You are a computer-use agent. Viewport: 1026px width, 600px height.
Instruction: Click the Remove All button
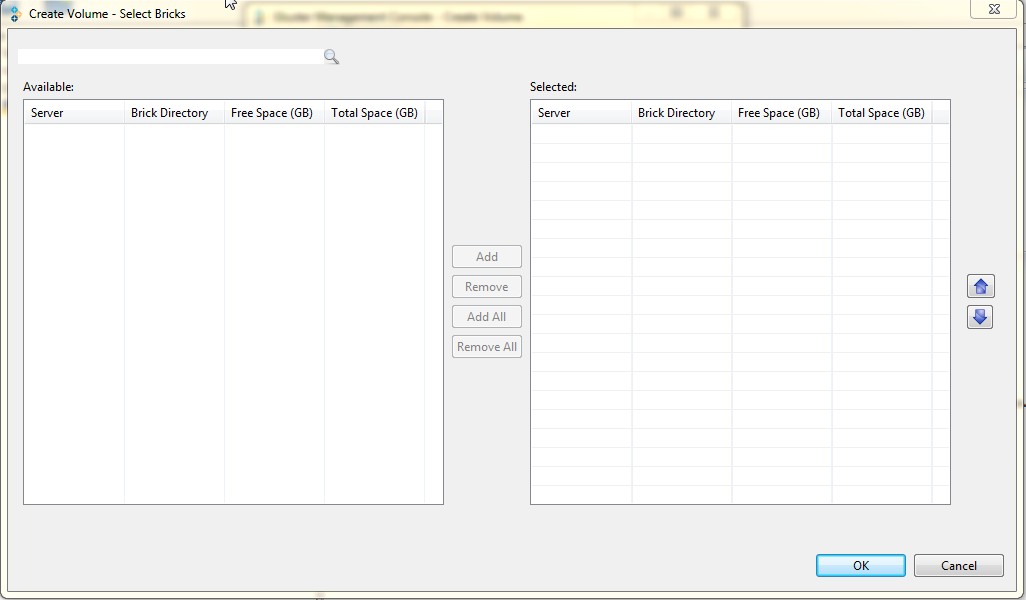(487, 347)
